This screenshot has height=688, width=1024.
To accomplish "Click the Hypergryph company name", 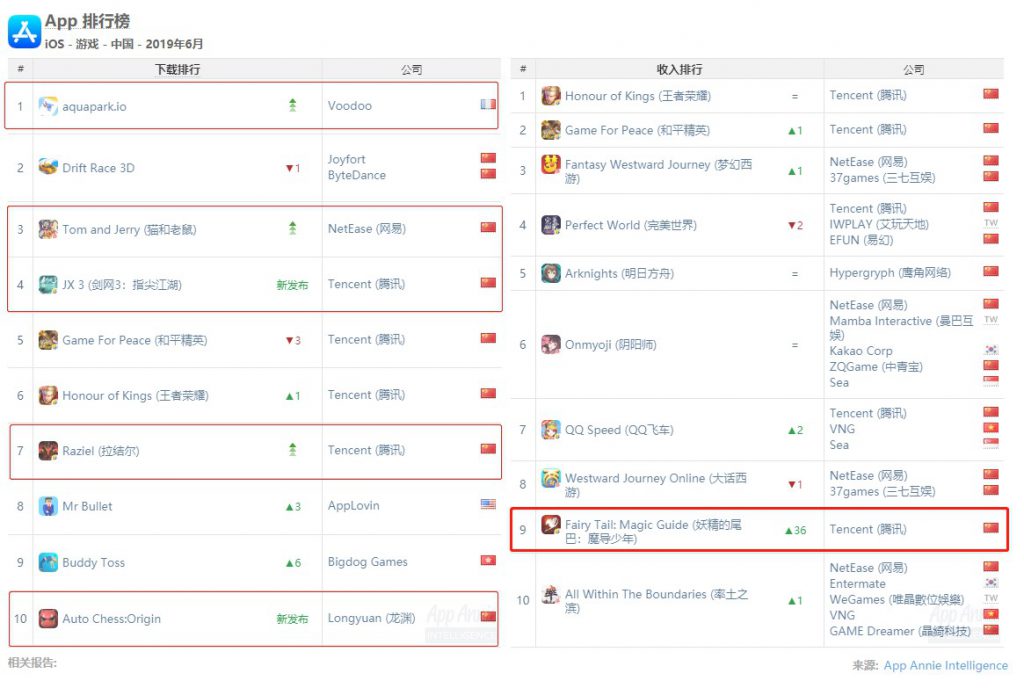I will [x=890, y=272].
